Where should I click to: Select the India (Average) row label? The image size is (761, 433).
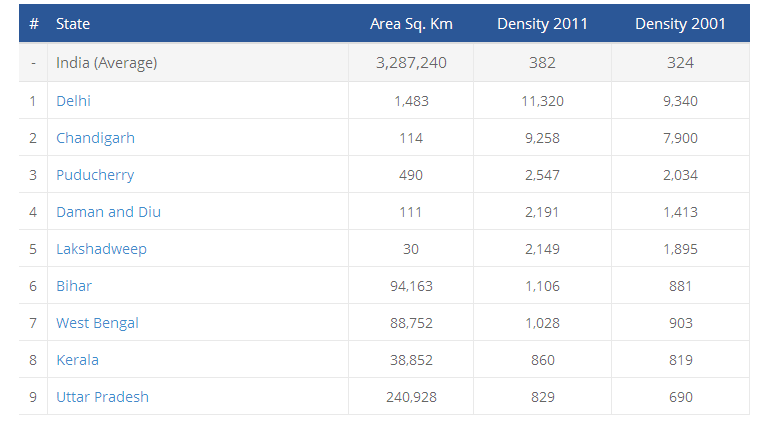pyautogui.click(x=107, y=63)
